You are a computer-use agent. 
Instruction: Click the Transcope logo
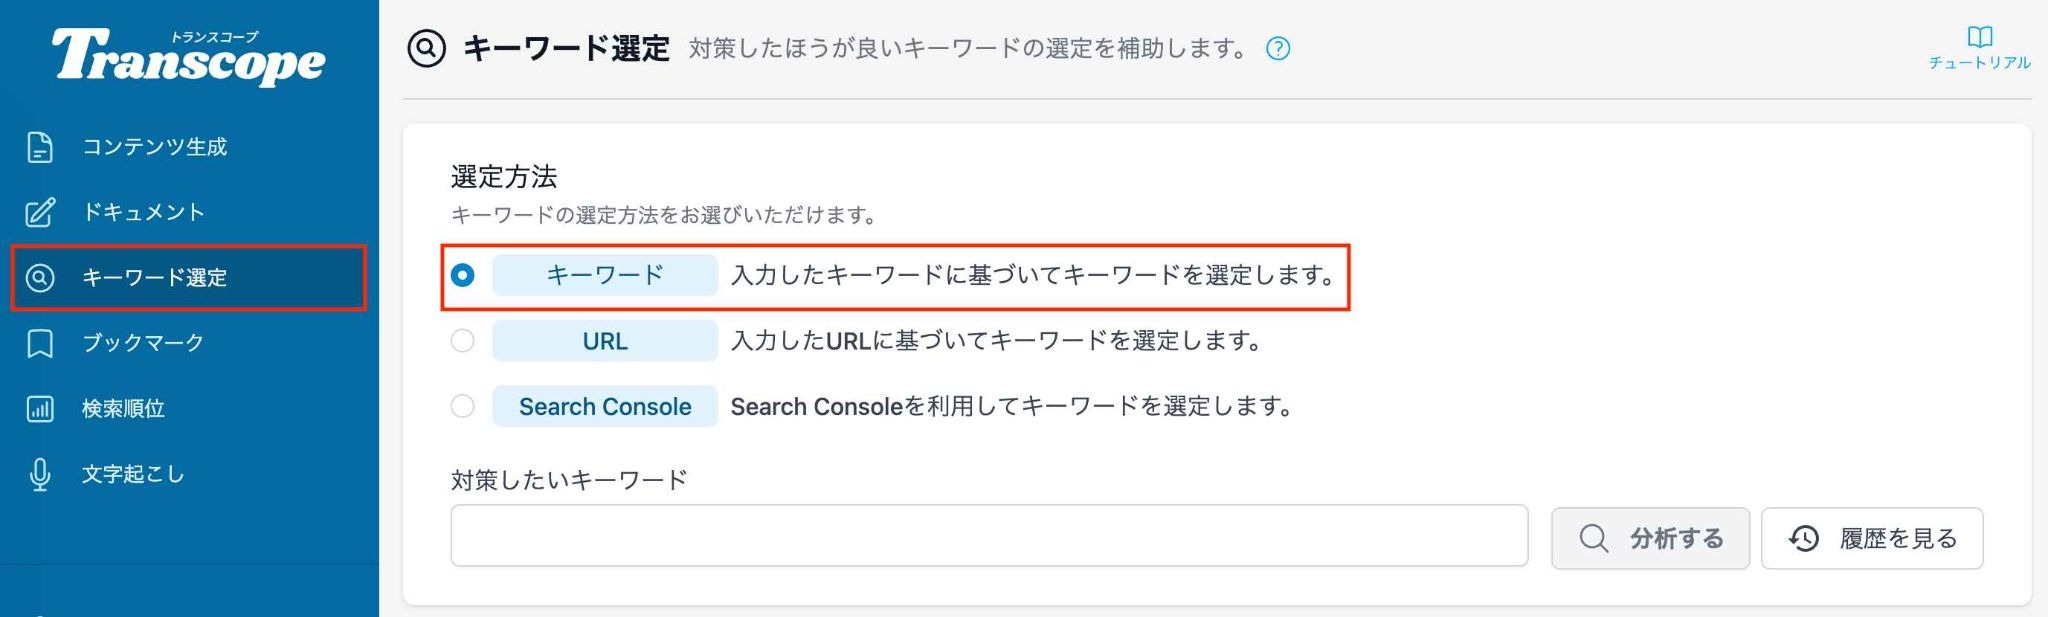coord(189,56)
